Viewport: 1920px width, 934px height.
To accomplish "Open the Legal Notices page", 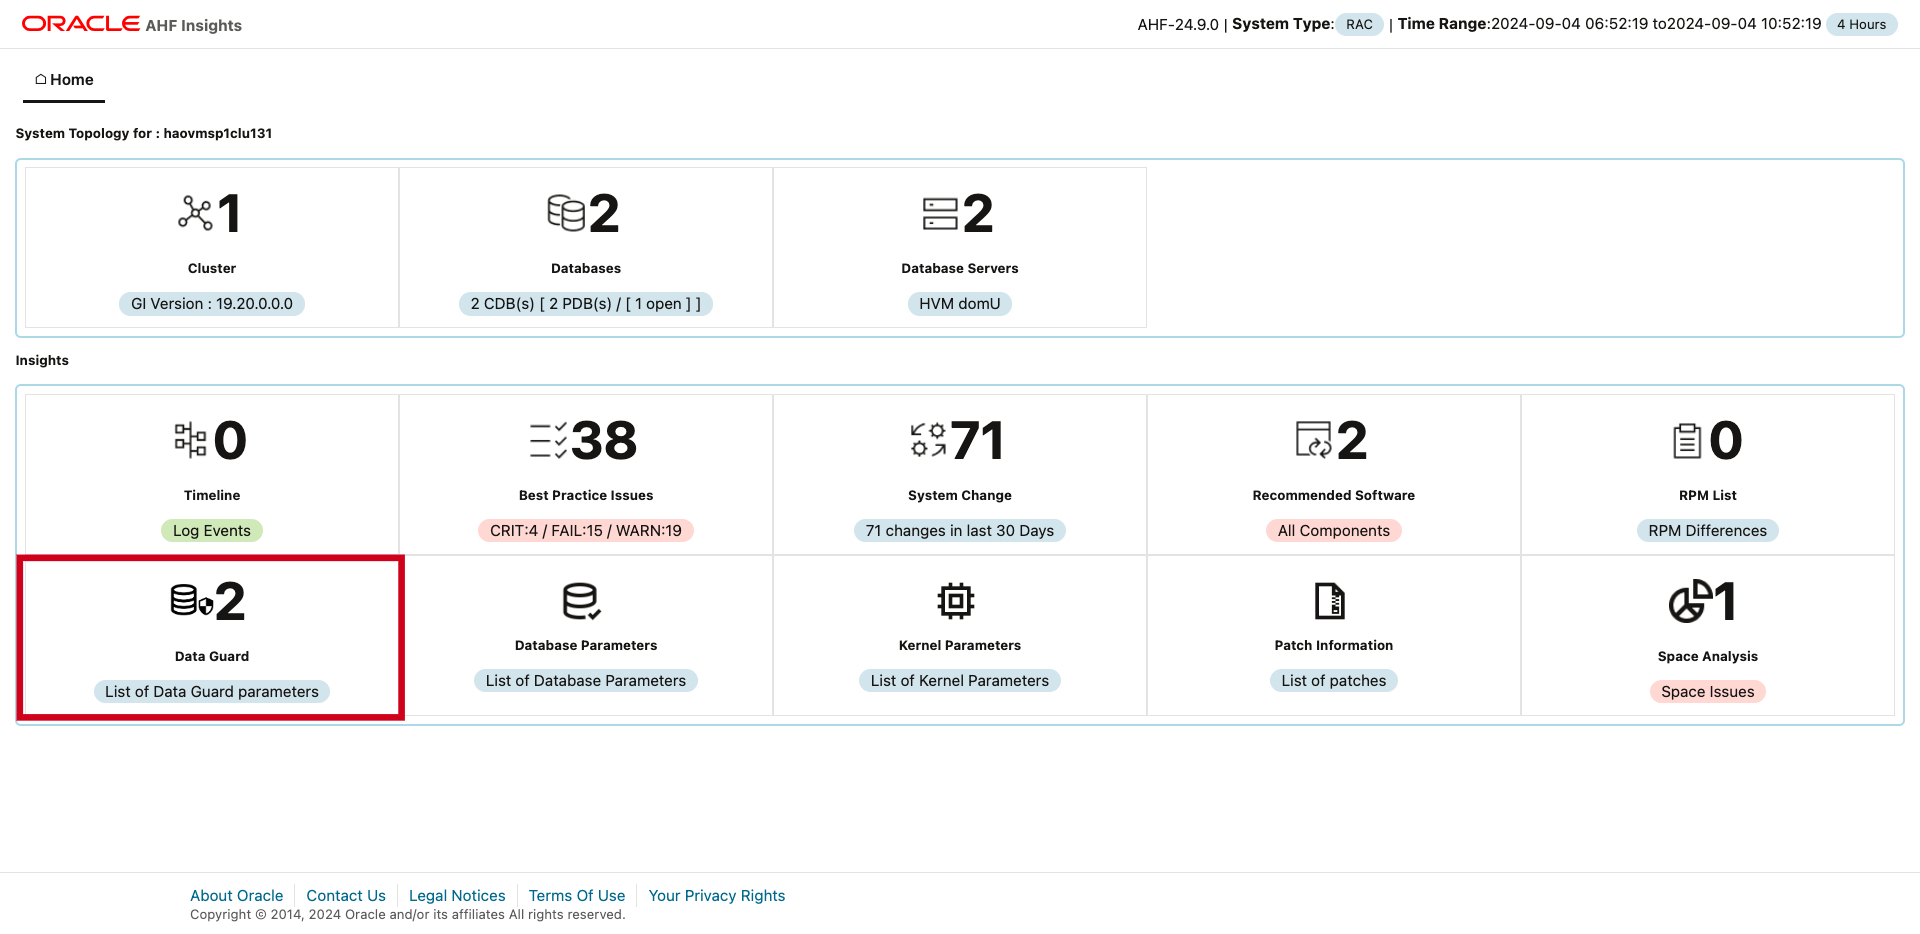I will (456, 895).
